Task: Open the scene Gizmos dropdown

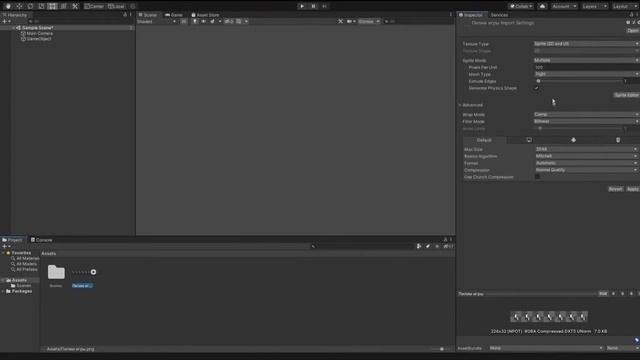Action: tap(369, 21)
